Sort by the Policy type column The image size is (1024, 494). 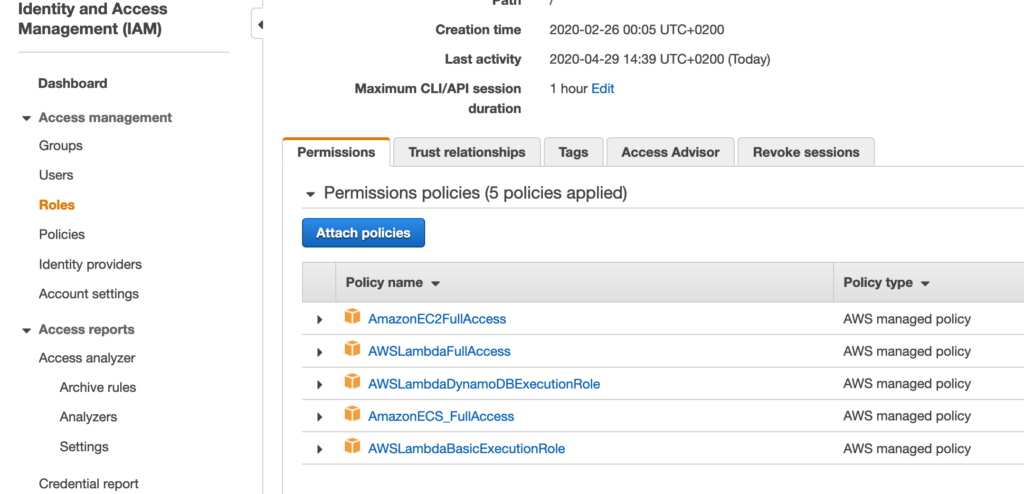click(886, 283)
